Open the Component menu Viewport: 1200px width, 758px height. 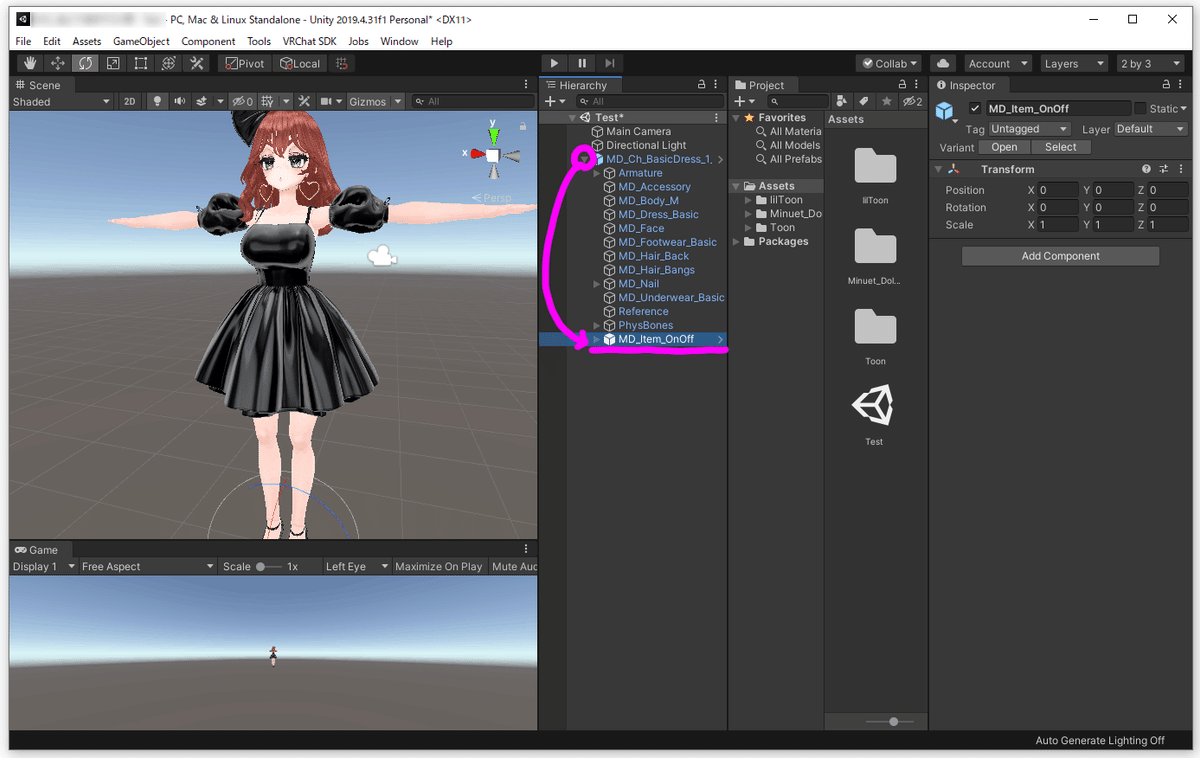pos(208,41)
